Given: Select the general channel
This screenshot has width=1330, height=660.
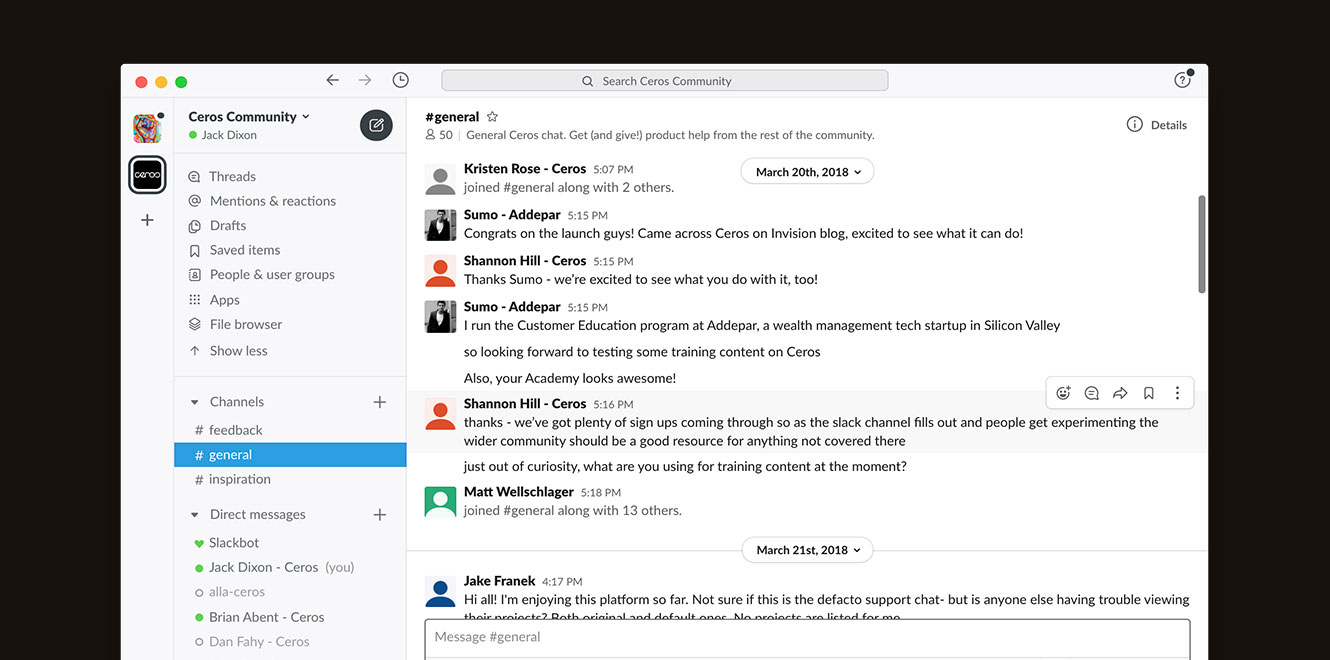Looking at the screenshot, I should [290, 455].
